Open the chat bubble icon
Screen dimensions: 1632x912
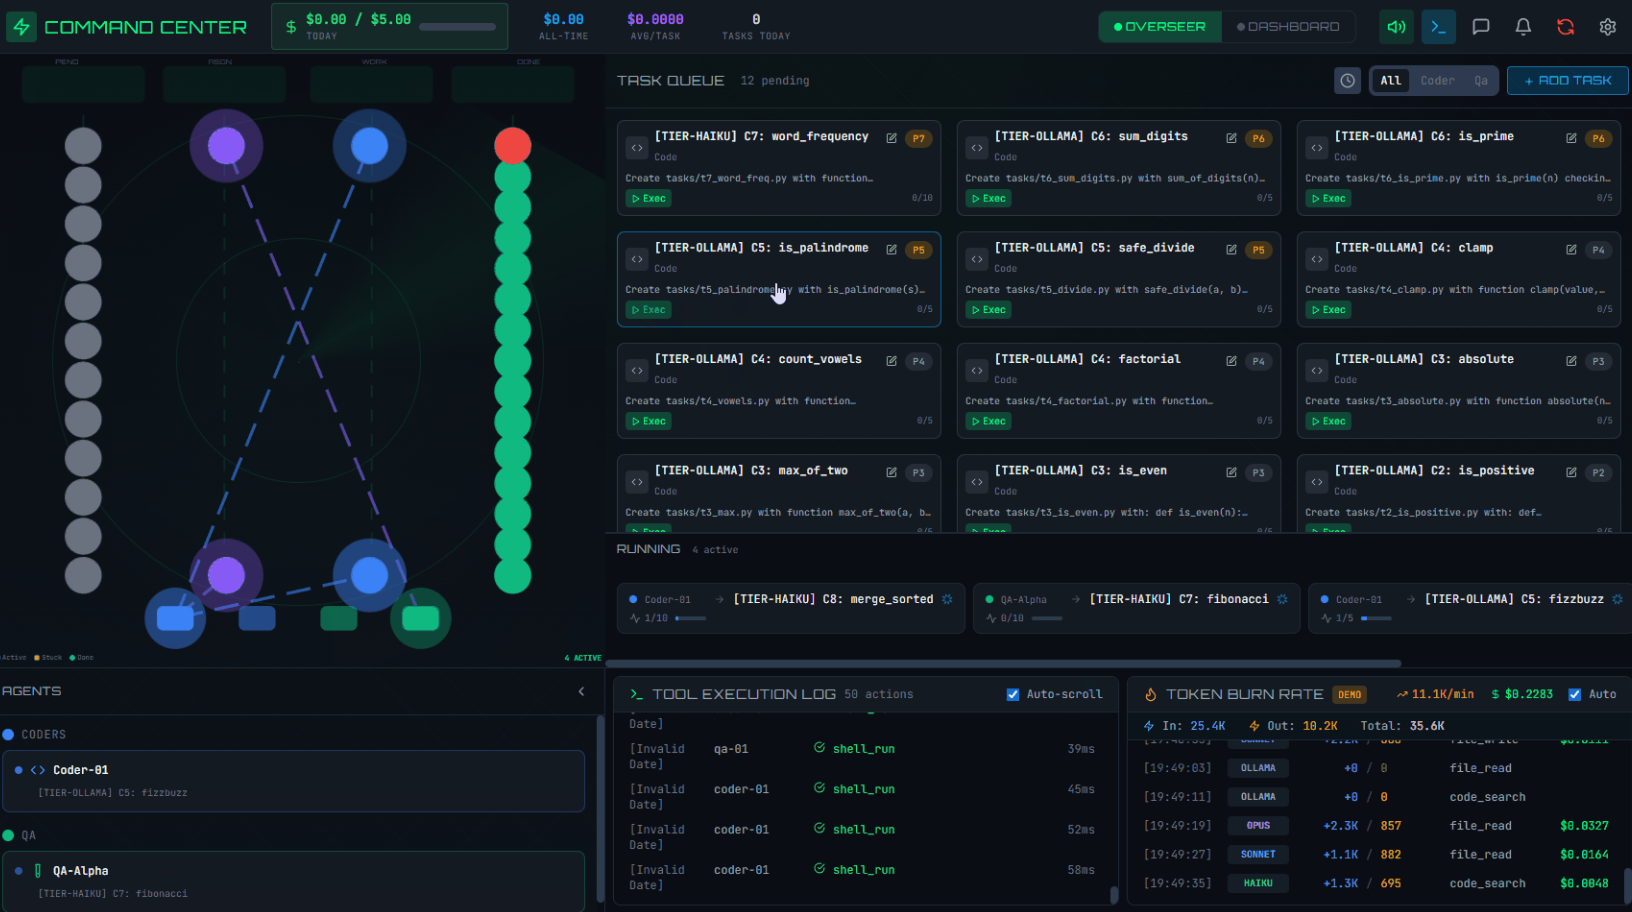[x=1481, y=27]
